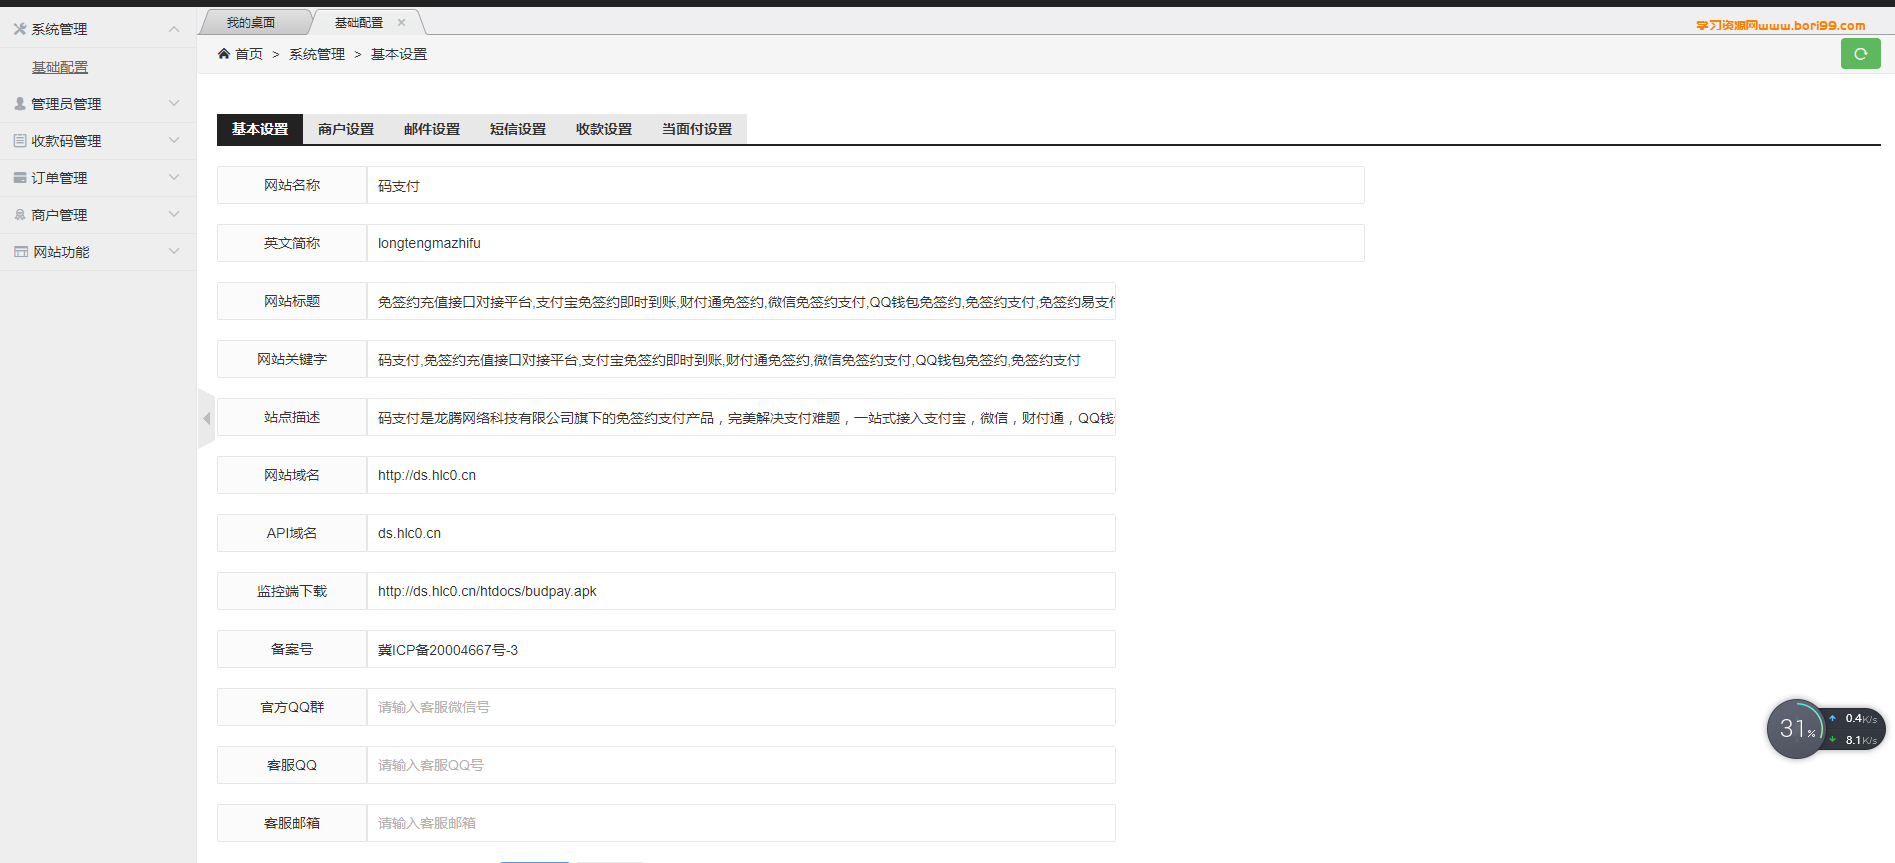Click the 订单管理 sidebar icon
Viewport: 1895px width, 863px height.
(x=20, y=178)
